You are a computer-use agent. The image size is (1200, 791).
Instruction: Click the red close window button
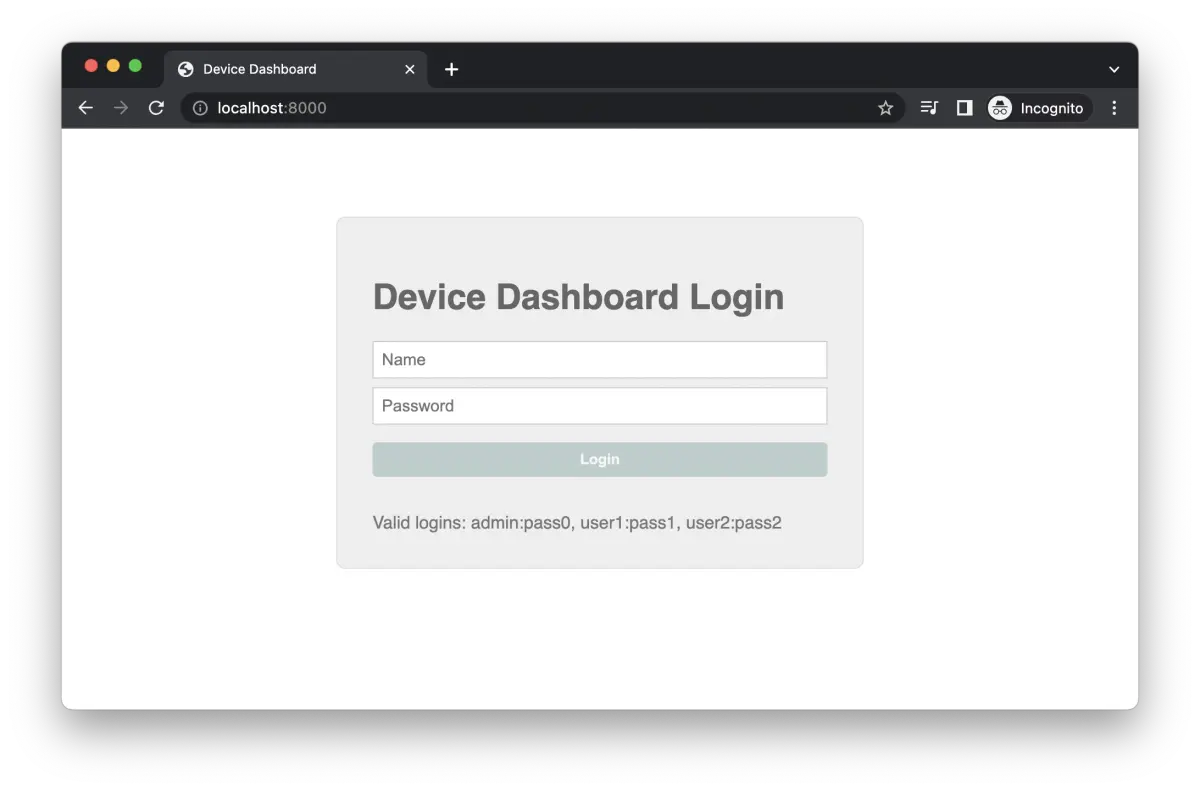91,66
